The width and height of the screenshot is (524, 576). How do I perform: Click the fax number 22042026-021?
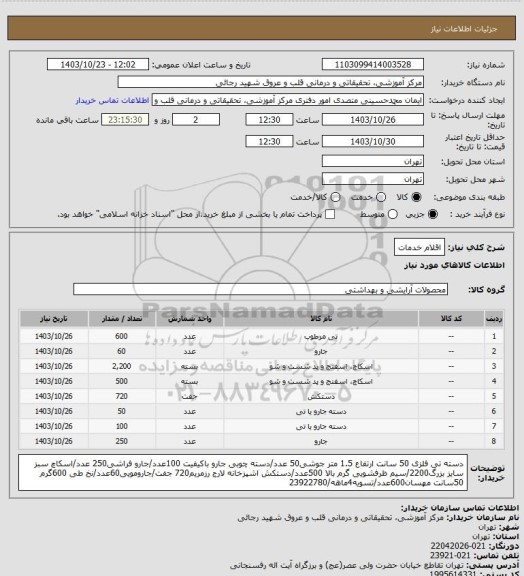click(x=458, y=546)
